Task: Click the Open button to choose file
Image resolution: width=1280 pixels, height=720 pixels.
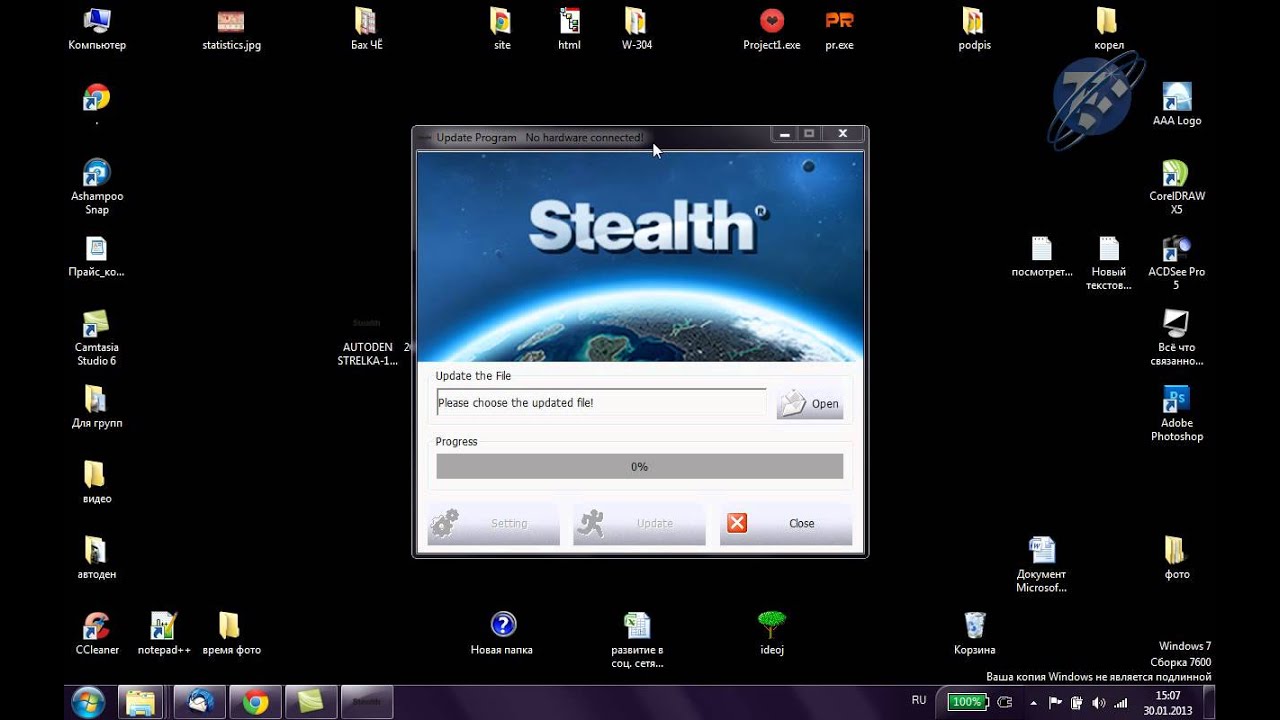Action: click(x=810, y=403)
